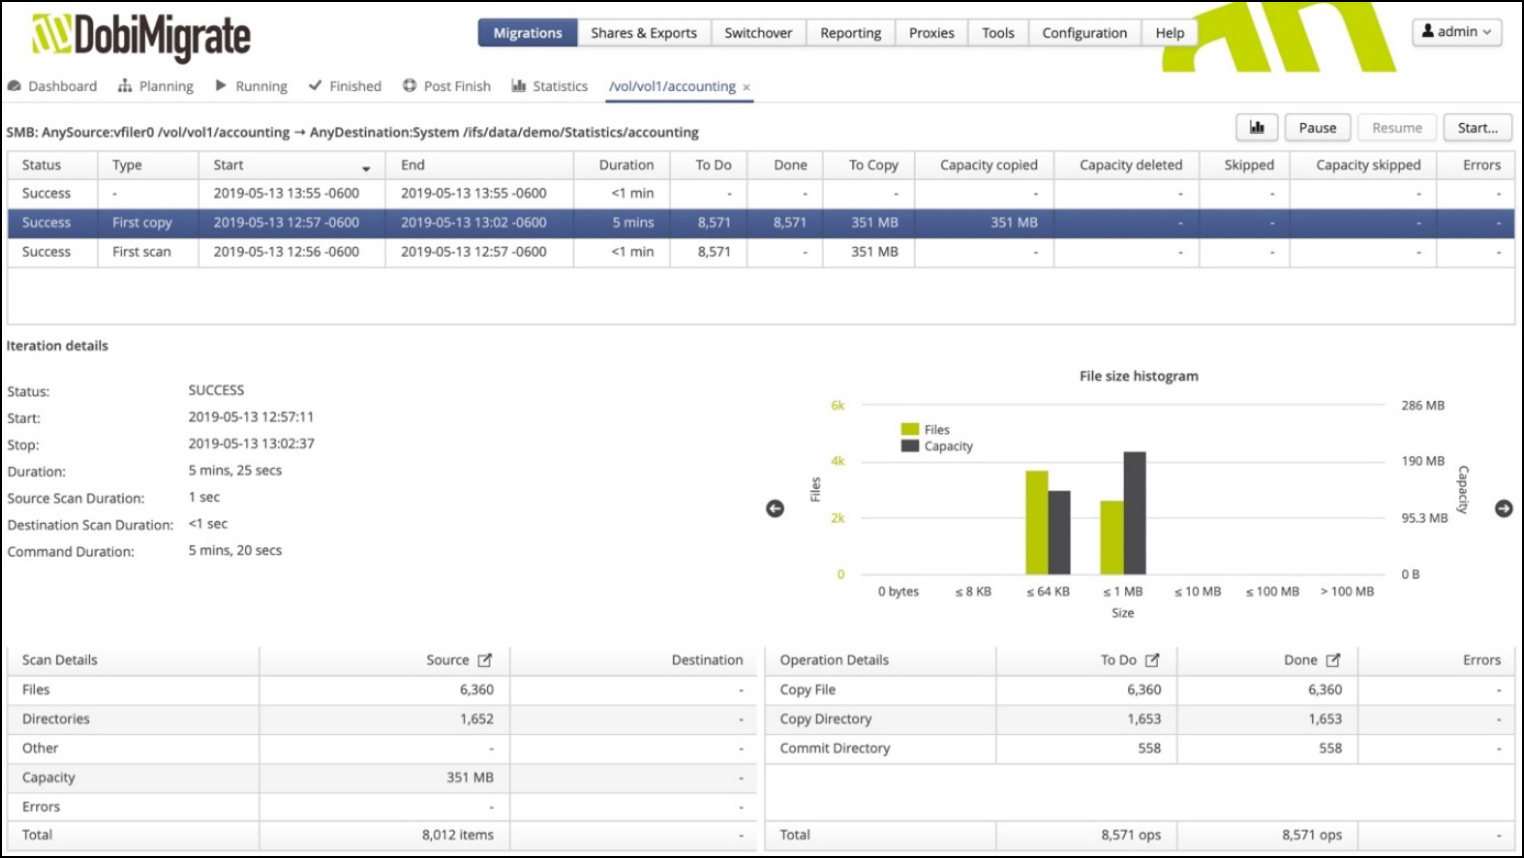Screen dimensions: 1524x858
Task: Go to next histogram with right arrow
Action: (1503, 509)
